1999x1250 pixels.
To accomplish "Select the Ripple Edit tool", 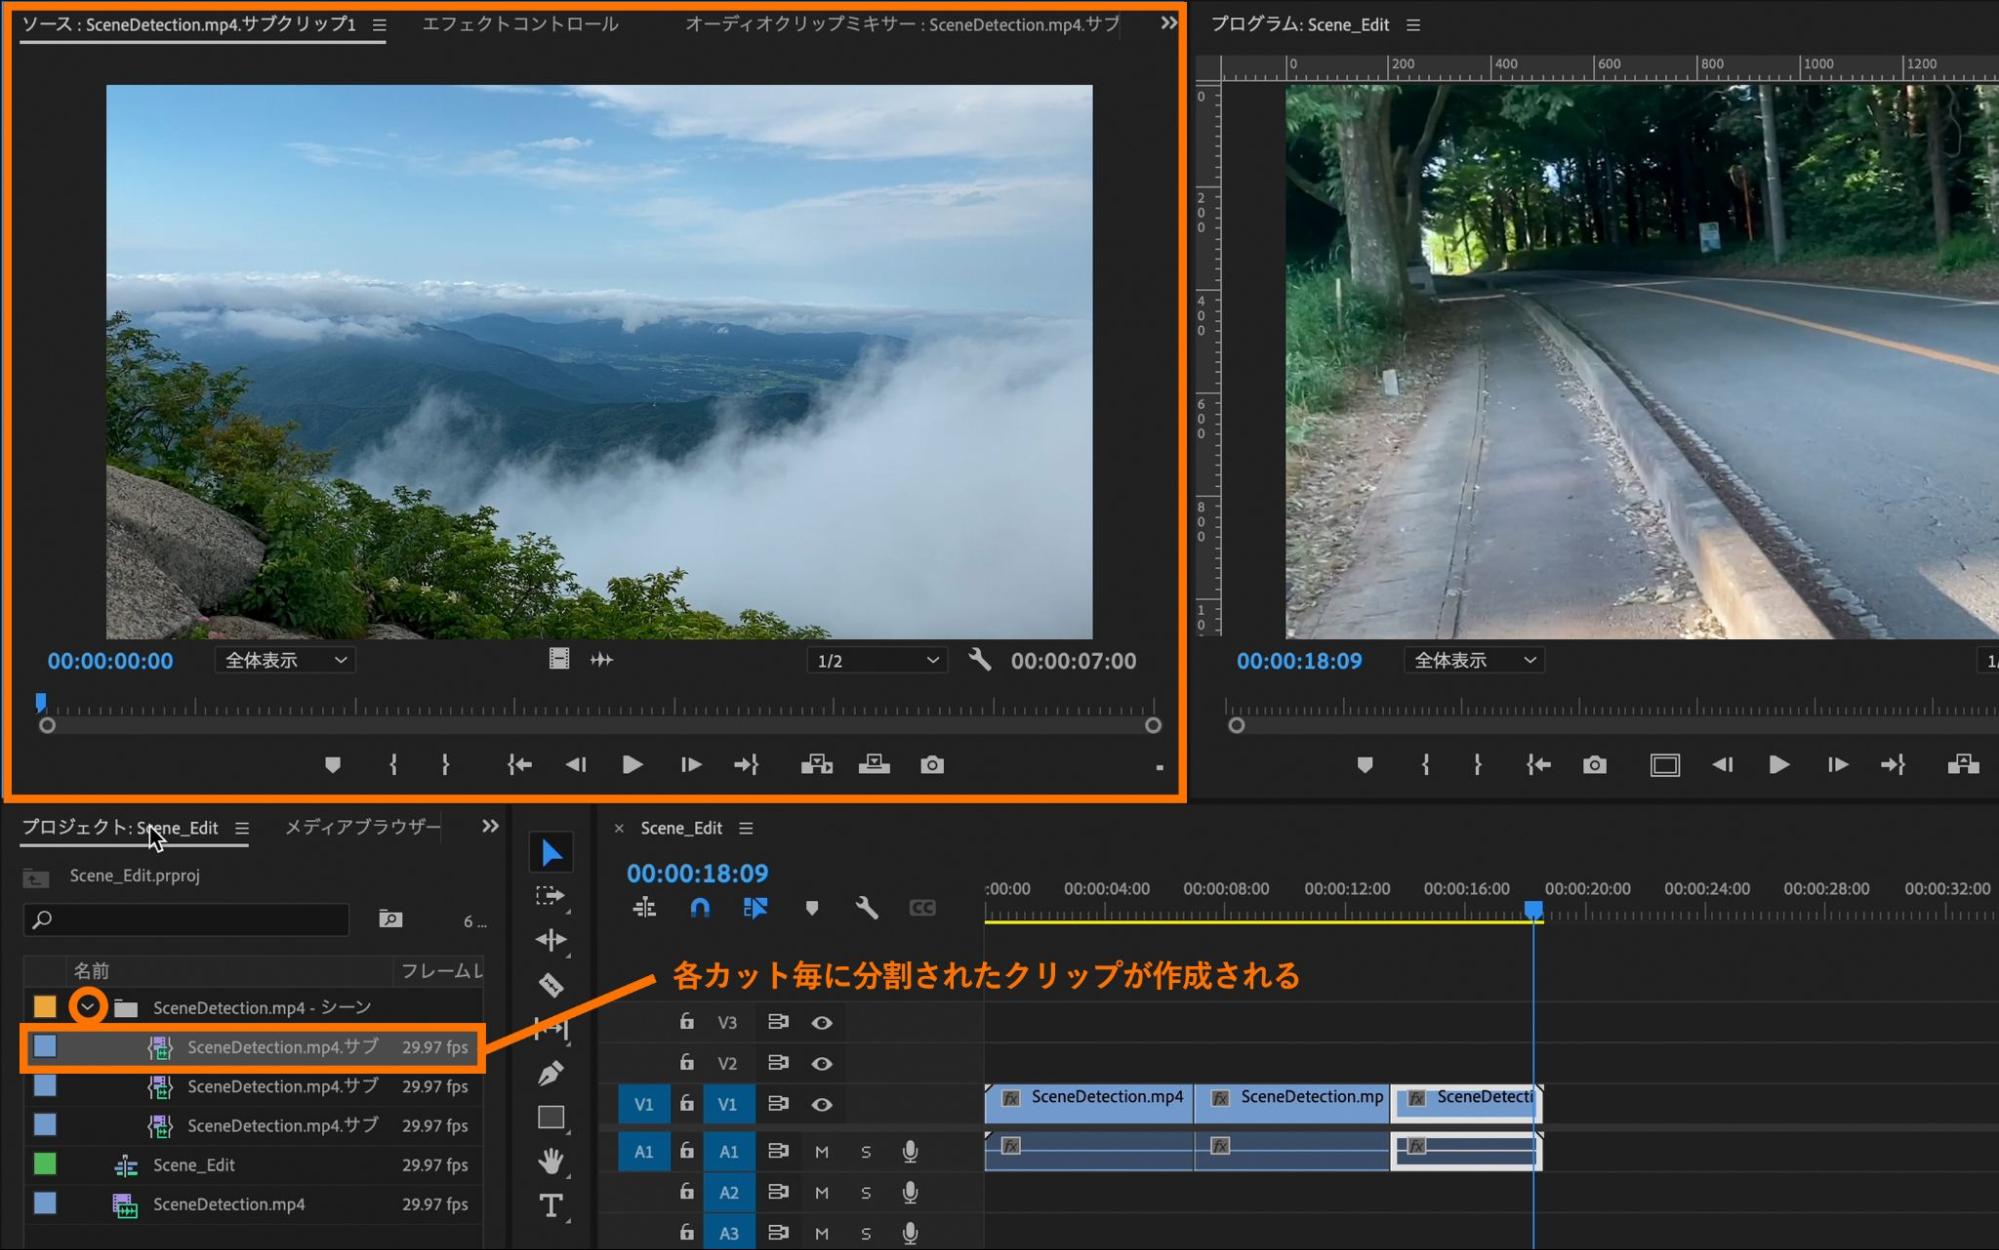I will [x=551, y=939].
